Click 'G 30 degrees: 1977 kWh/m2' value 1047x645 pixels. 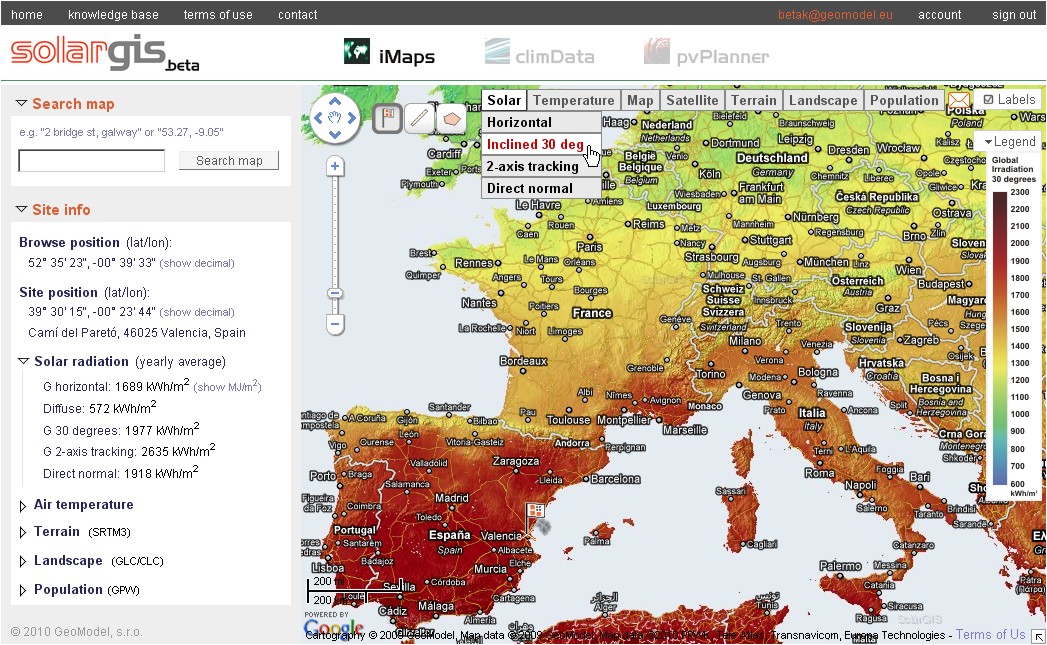(121, 430)
